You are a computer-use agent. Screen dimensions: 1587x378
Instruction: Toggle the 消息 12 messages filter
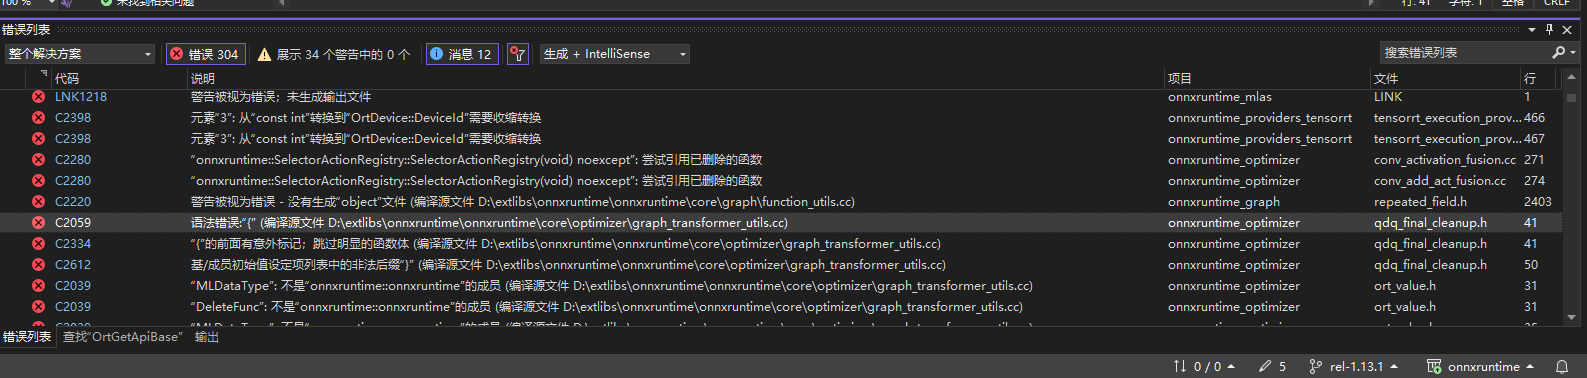[x=461, y=54]
